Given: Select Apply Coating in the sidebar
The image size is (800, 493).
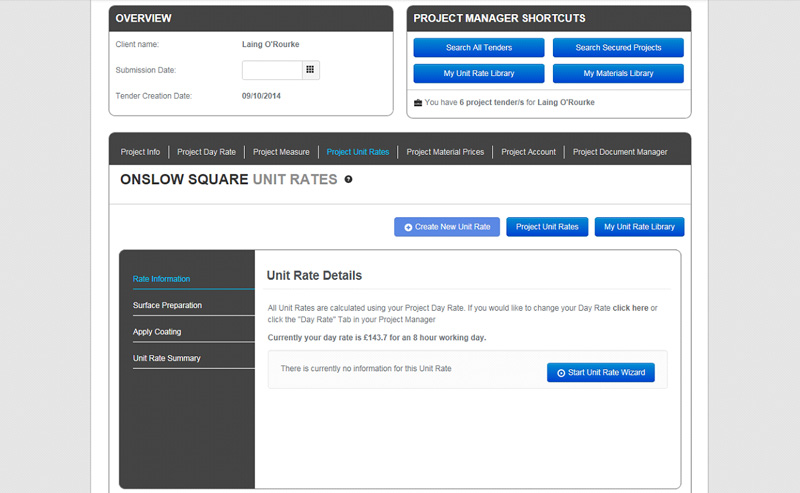Looking at the screenshot, I should pyautogui.click(x=157, y=331).
